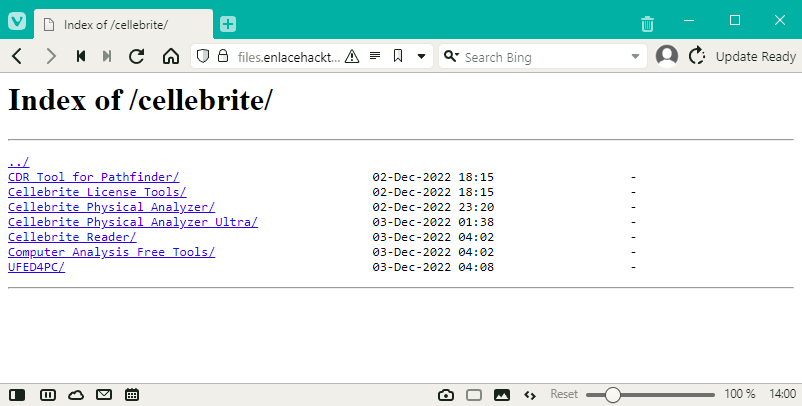Toggle the side panel in status bar

click(x=17, y=395)
